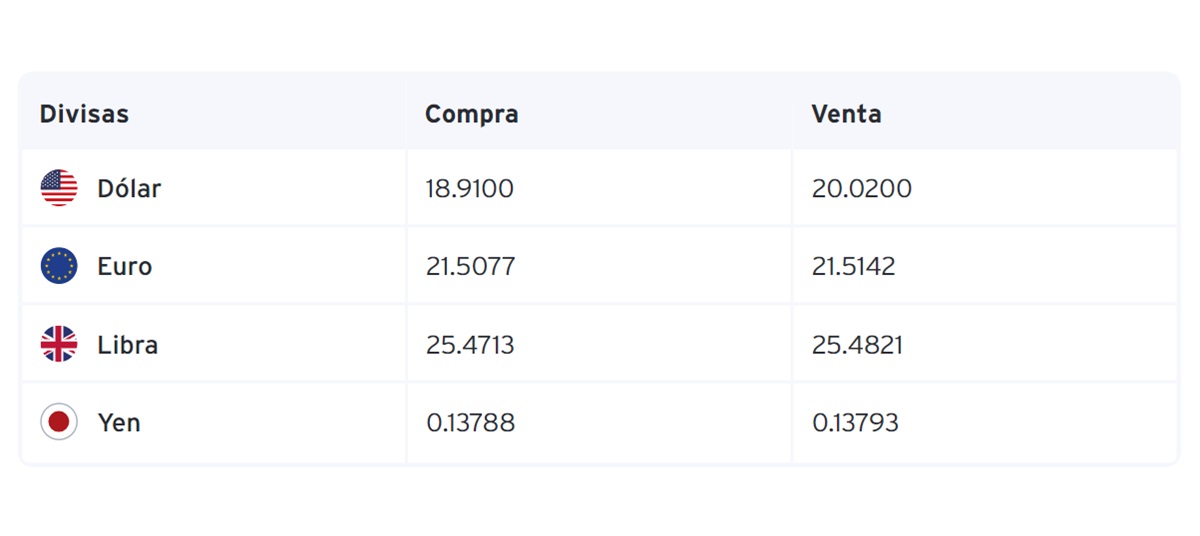This screenshot has height=536, width=1200.
Task: Click the United Kingdom flag icon
Action: coord(59,344)
